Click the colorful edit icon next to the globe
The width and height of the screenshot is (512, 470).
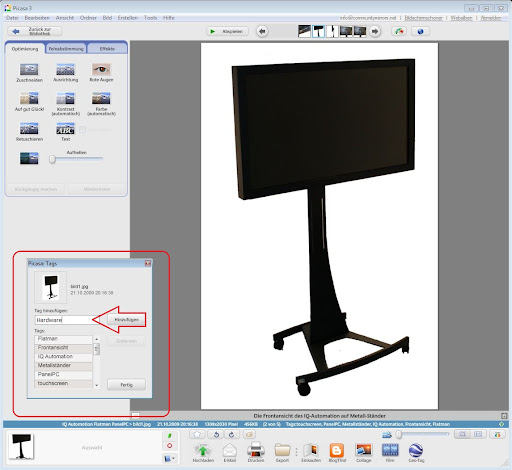click(399, 31)
